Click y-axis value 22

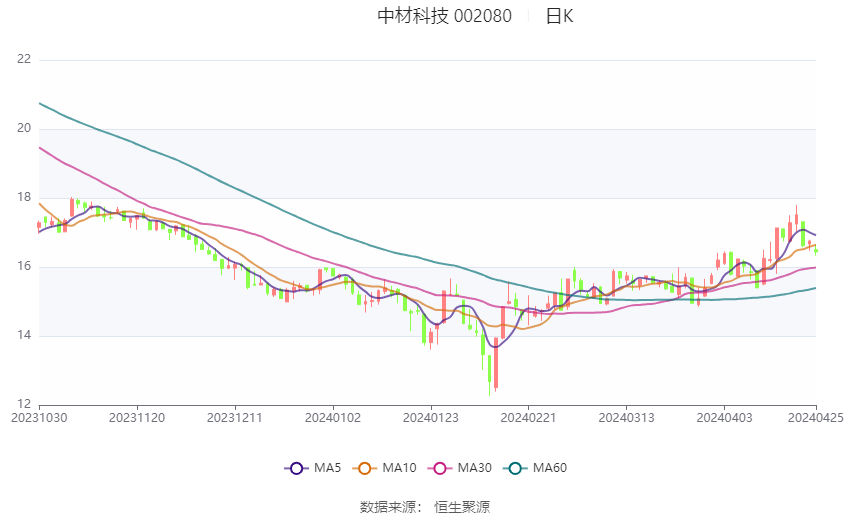point(24,59)
